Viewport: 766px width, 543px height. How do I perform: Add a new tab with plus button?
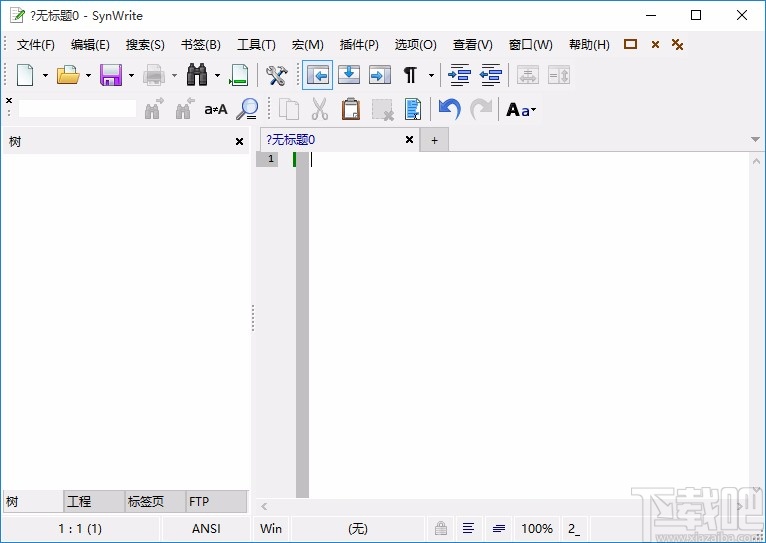pos(434,141)
